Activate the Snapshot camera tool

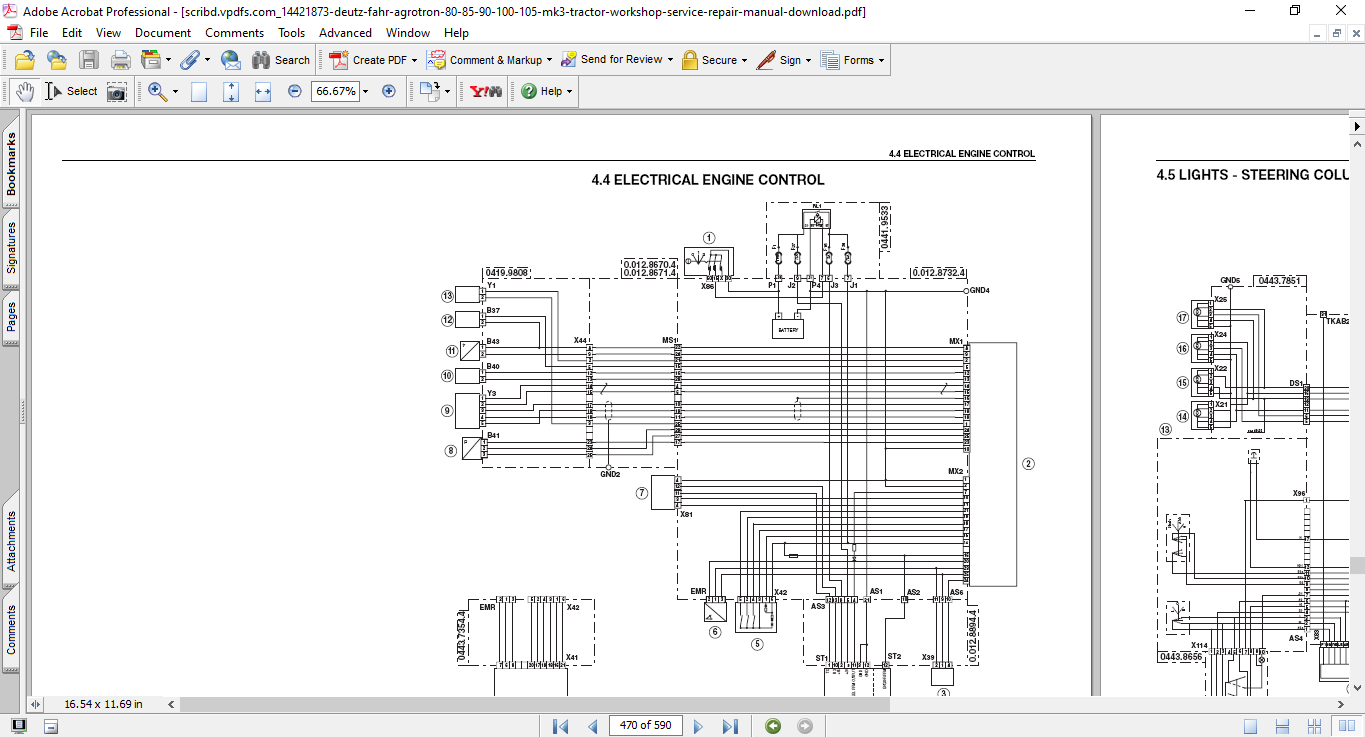pos(117,91)
